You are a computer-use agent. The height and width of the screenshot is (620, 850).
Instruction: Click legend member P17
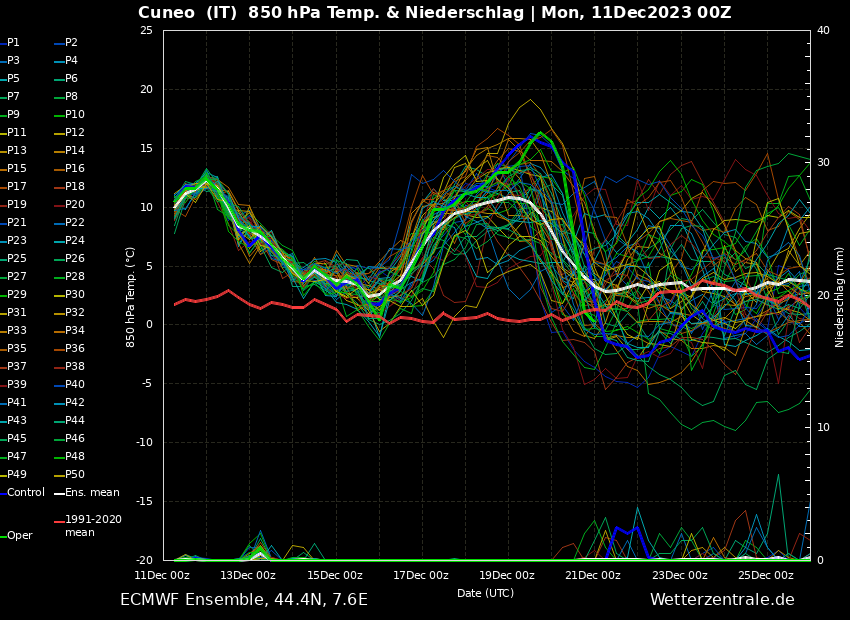coord(17,187)
